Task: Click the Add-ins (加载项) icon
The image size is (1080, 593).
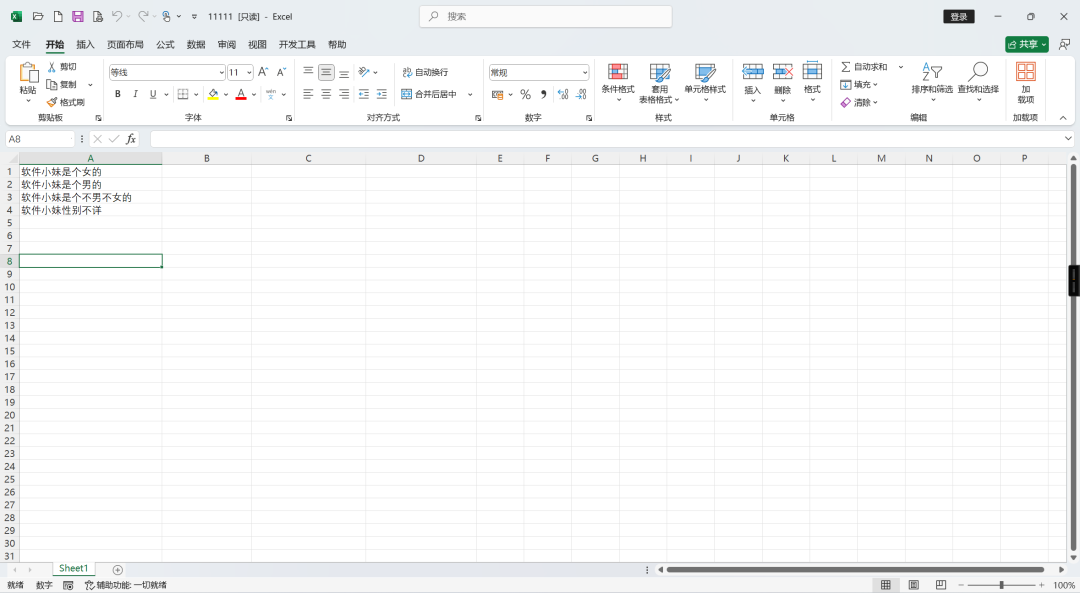Action: (x=1025, y=72)
